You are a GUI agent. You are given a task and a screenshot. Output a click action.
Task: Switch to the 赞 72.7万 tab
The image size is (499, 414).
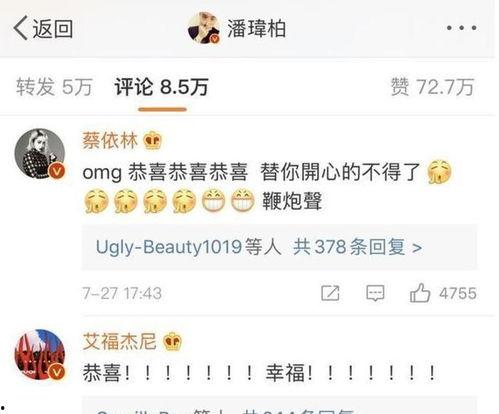point(432,87)
